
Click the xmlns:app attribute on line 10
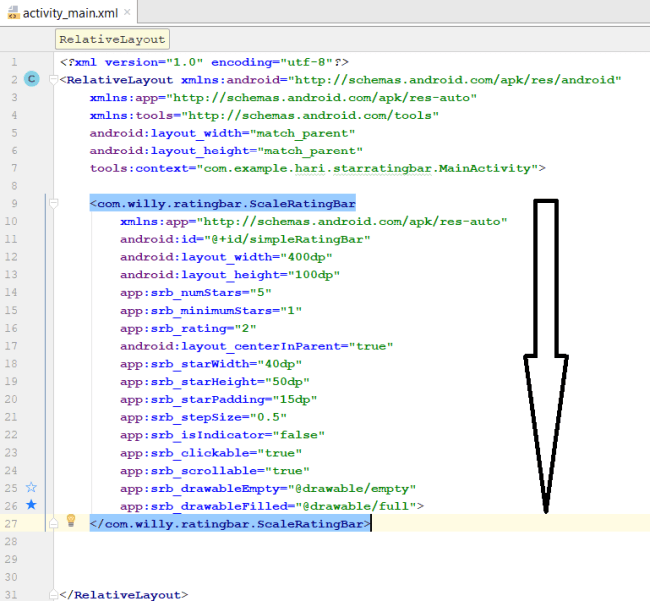[x=314, y=221]
